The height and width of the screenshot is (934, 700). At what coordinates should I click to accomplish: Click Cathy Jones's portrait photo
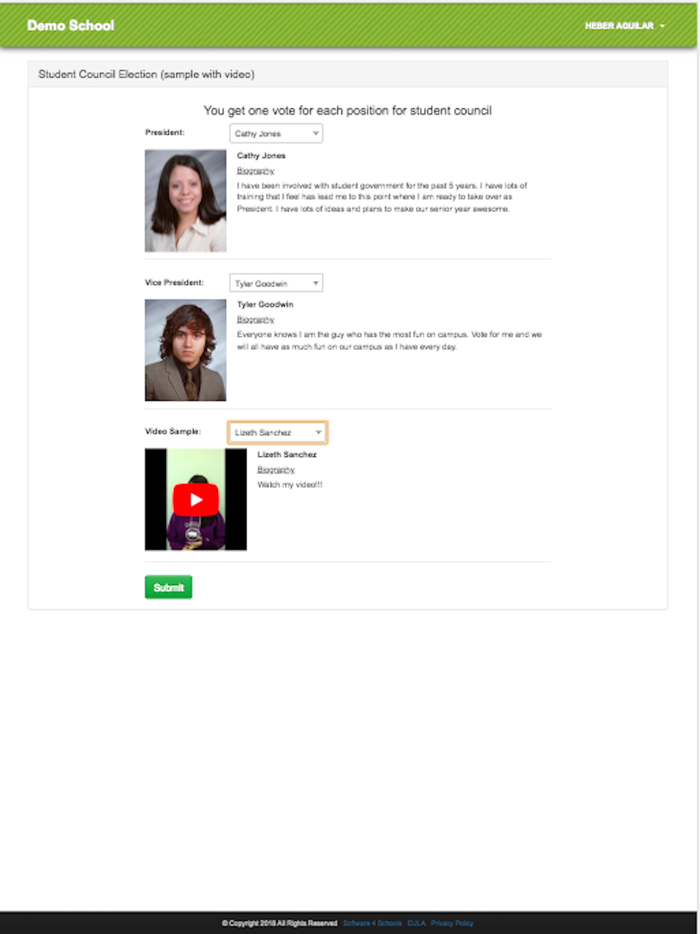185,201
